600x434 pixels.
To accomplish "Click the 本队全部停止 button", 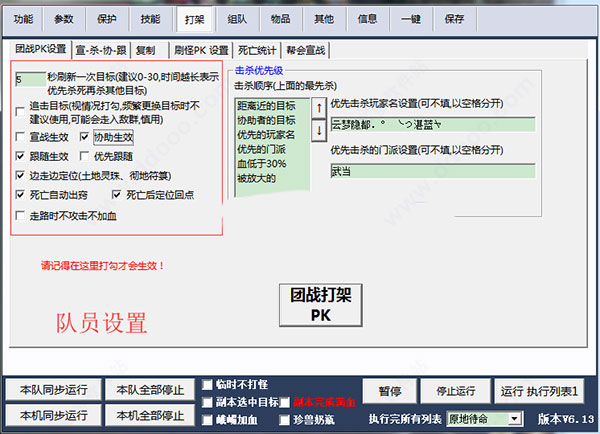I will [150, 390].
